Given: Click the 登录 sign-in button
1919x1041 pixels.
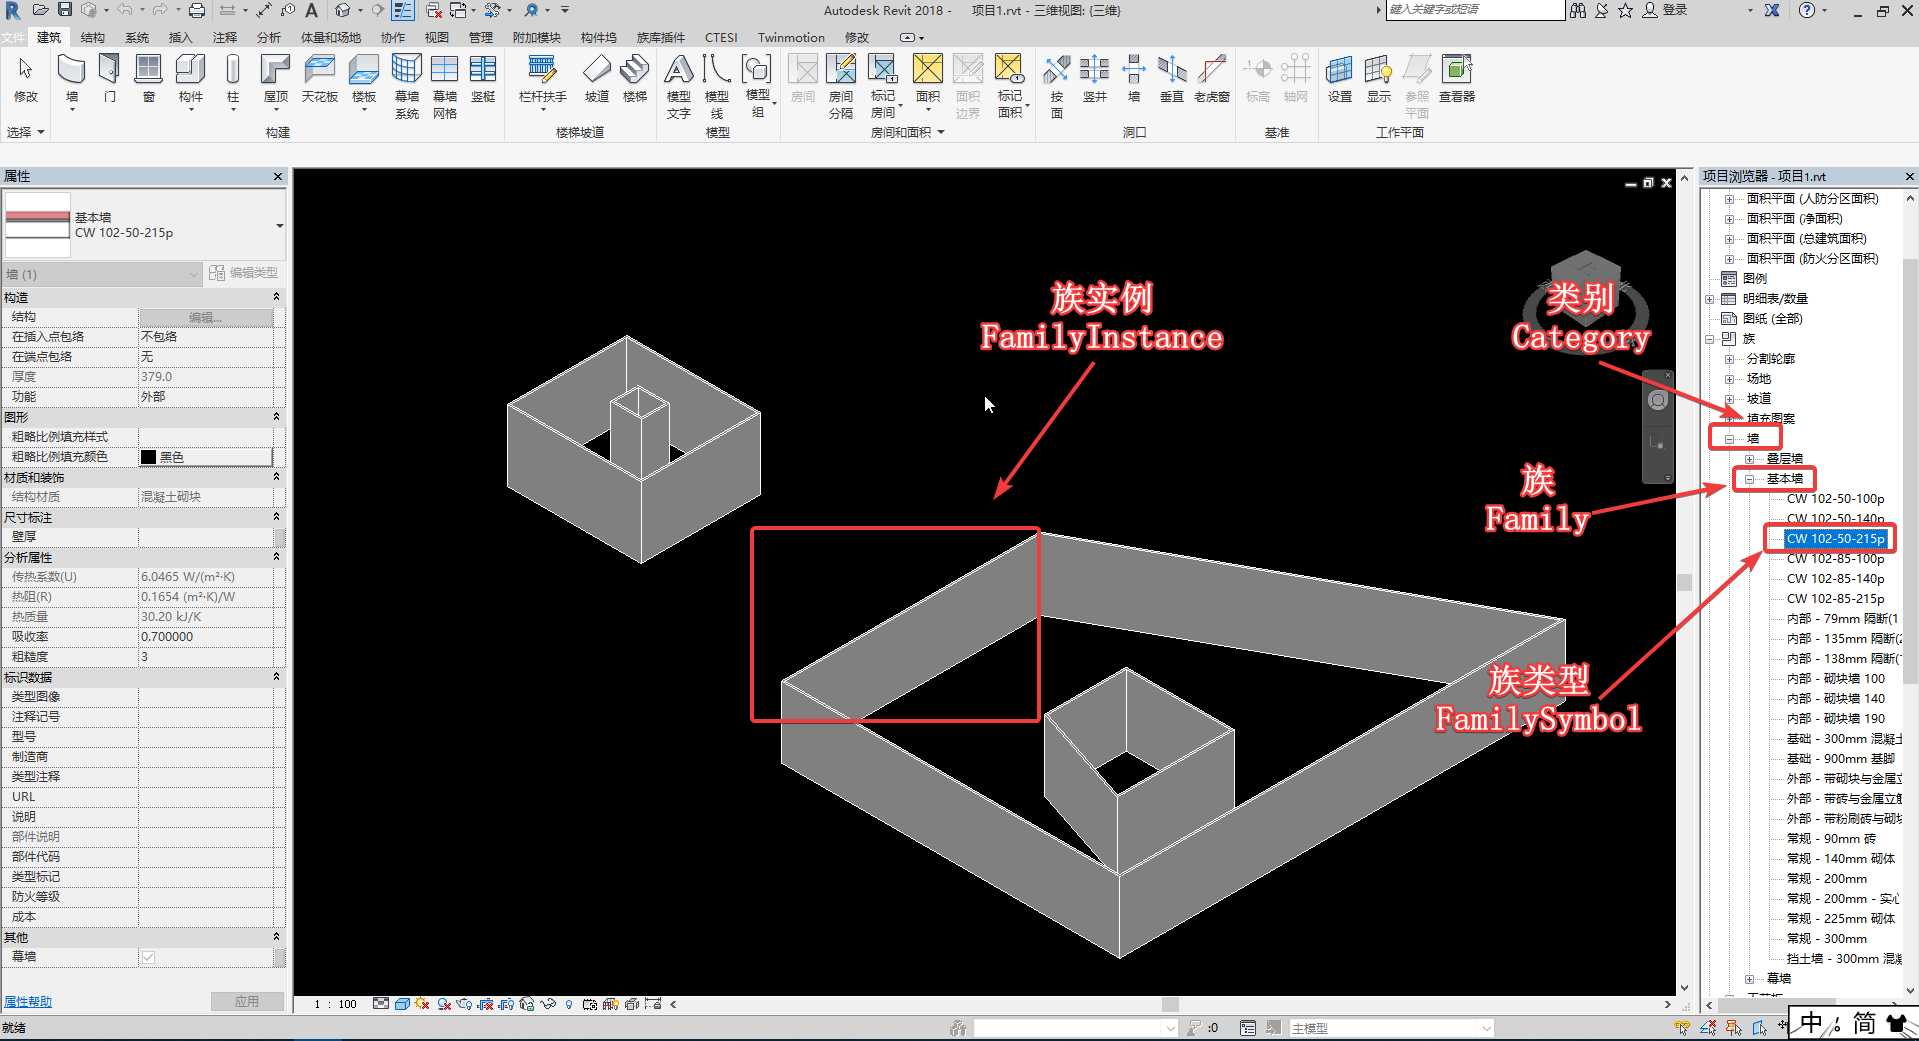Looking at the screenshot, I should tap(1665, 10).
